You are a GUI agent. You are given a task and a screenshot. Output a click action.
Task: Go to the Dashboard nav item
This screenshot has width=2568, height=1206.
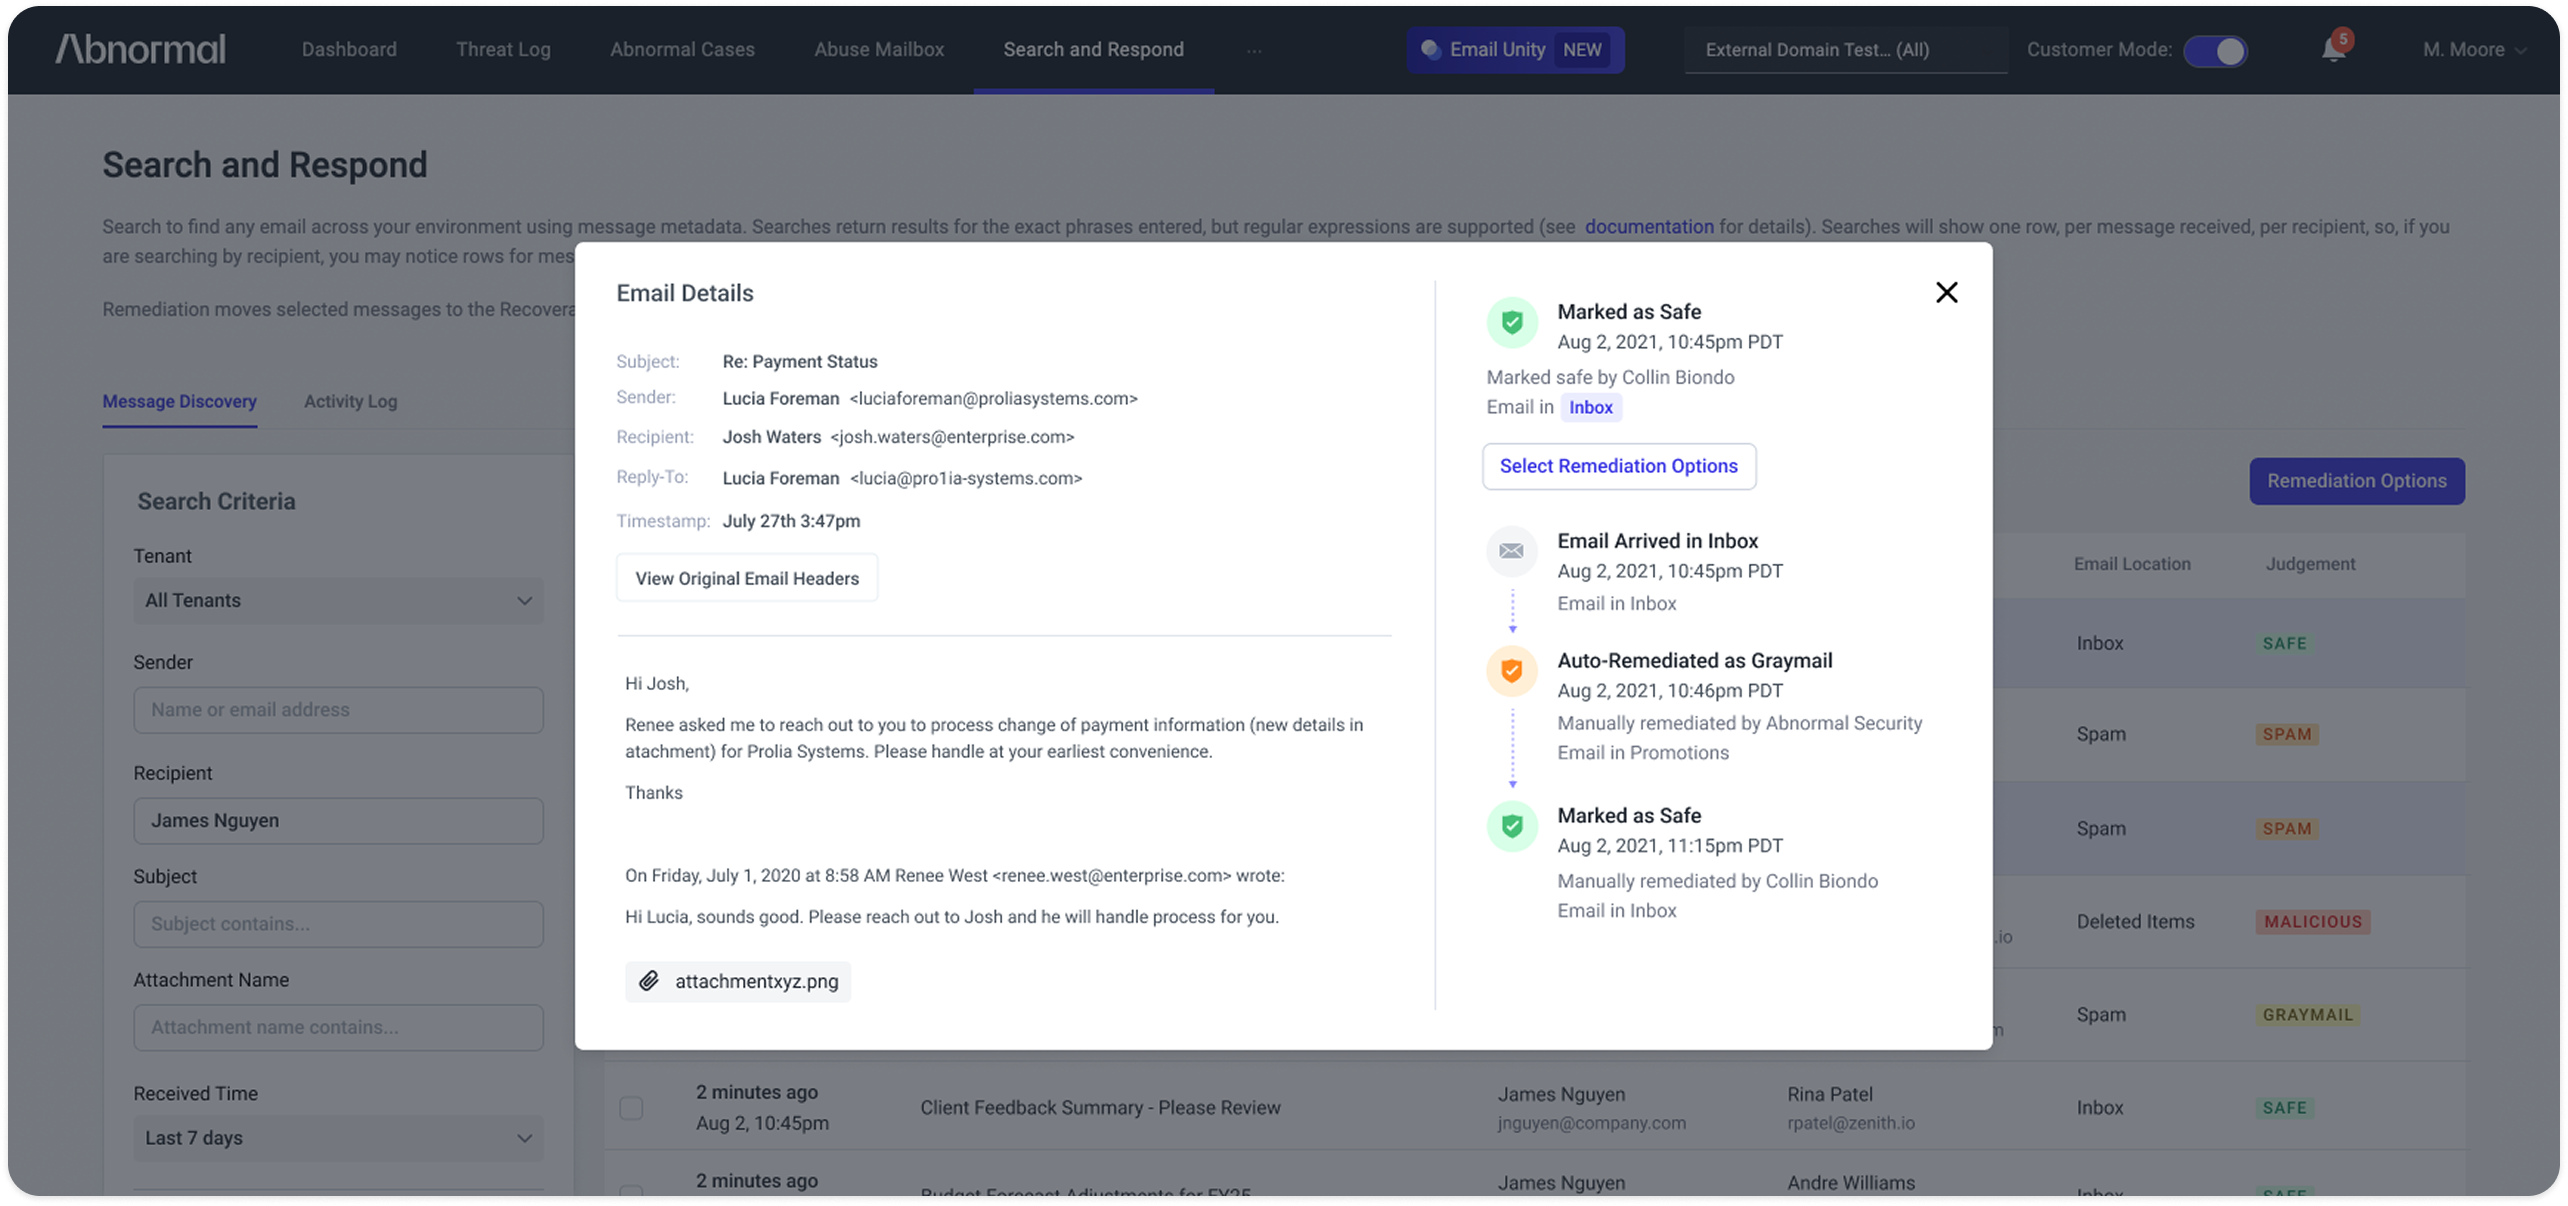pos(349,49)
